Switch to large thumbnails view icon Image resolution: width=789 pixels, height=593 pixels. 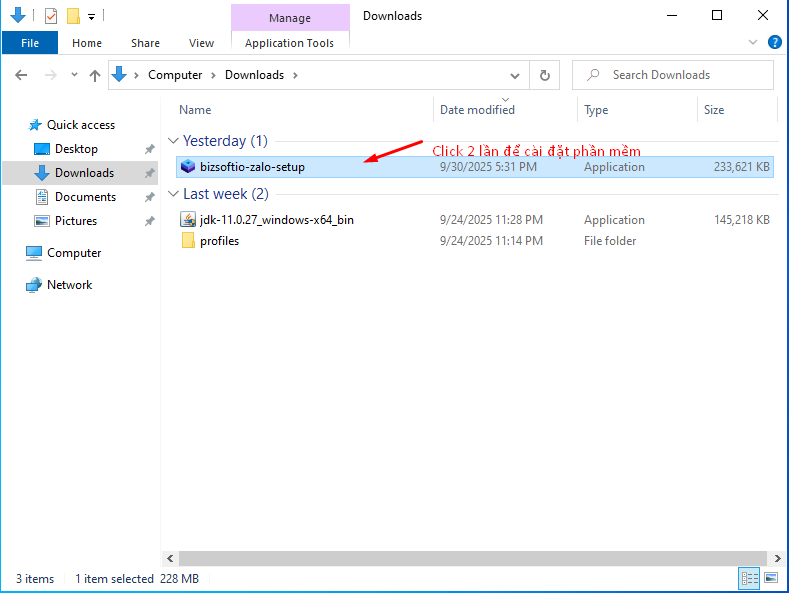(771, 578)
